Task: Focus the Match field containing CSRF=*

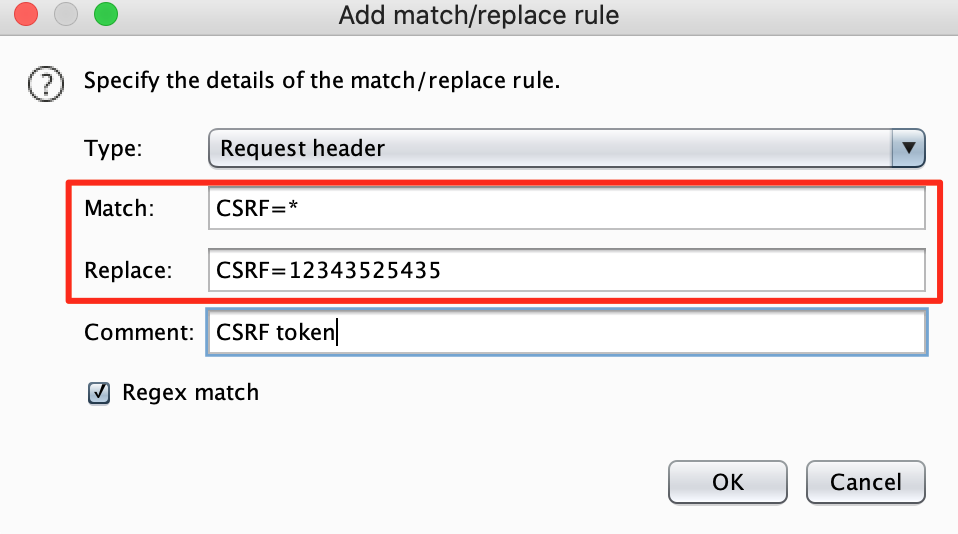Action: click(x=566, y=209)
